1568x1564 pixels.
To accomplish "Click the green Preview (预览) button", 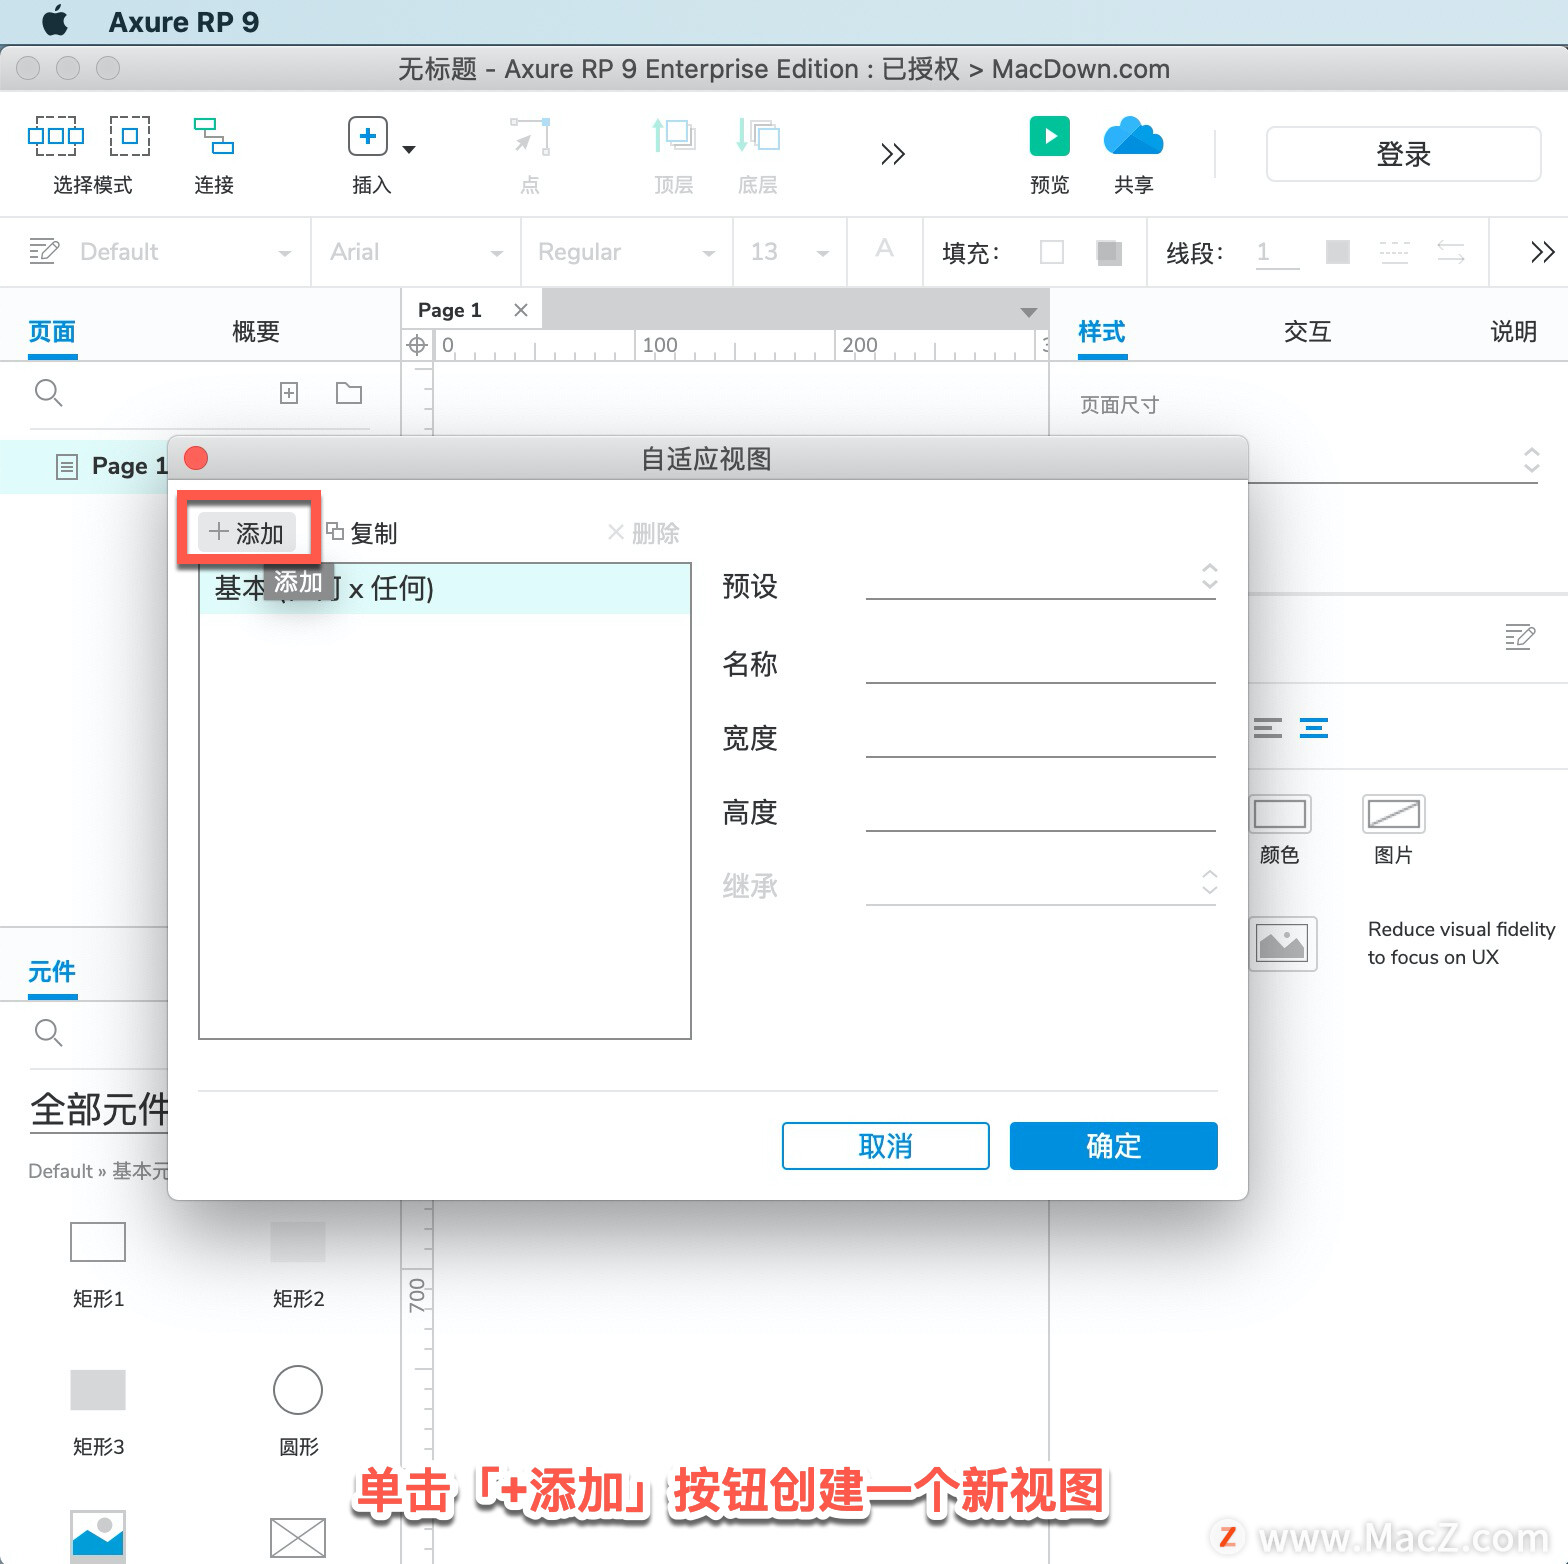I will coord(1050,136).
